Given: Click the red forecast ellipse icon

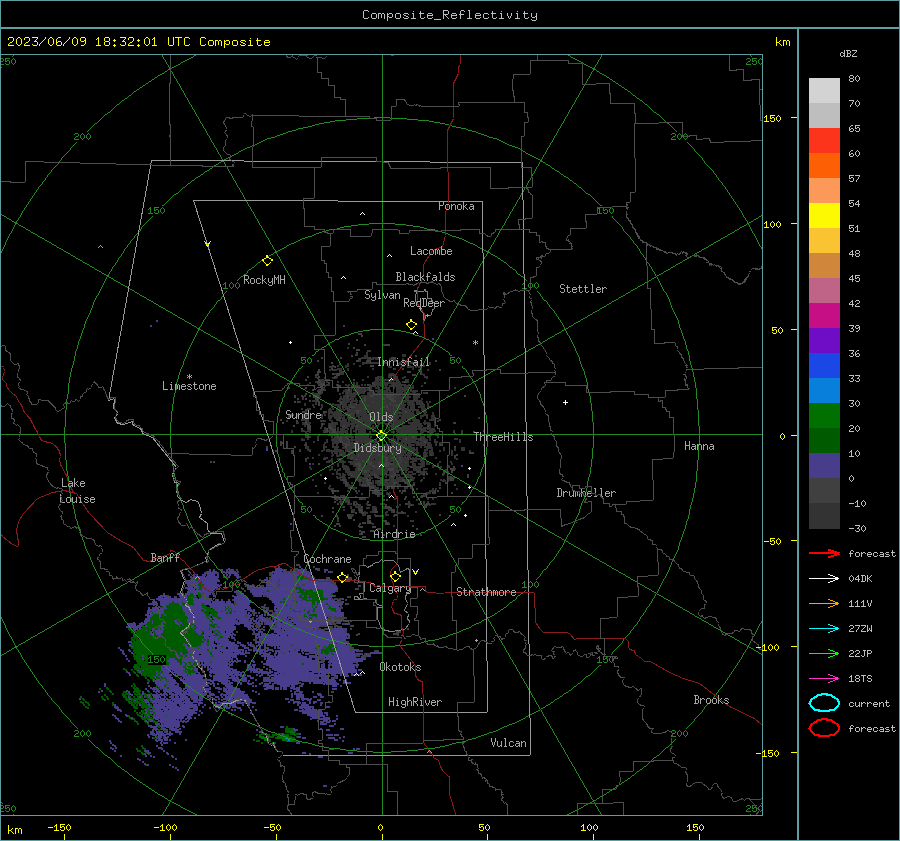Looking at the screenshot, I should click(824, 728).
